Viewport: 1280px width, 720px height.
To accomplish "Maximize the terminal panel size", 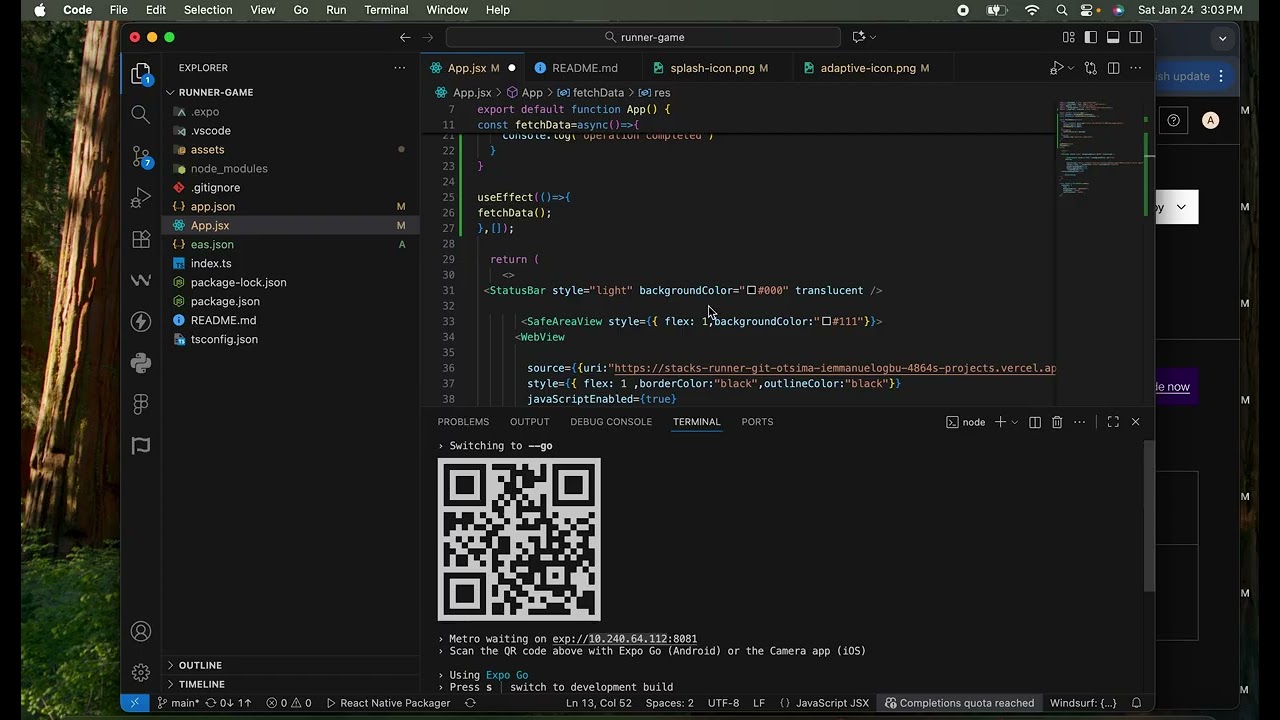I will coord(1113,422).
